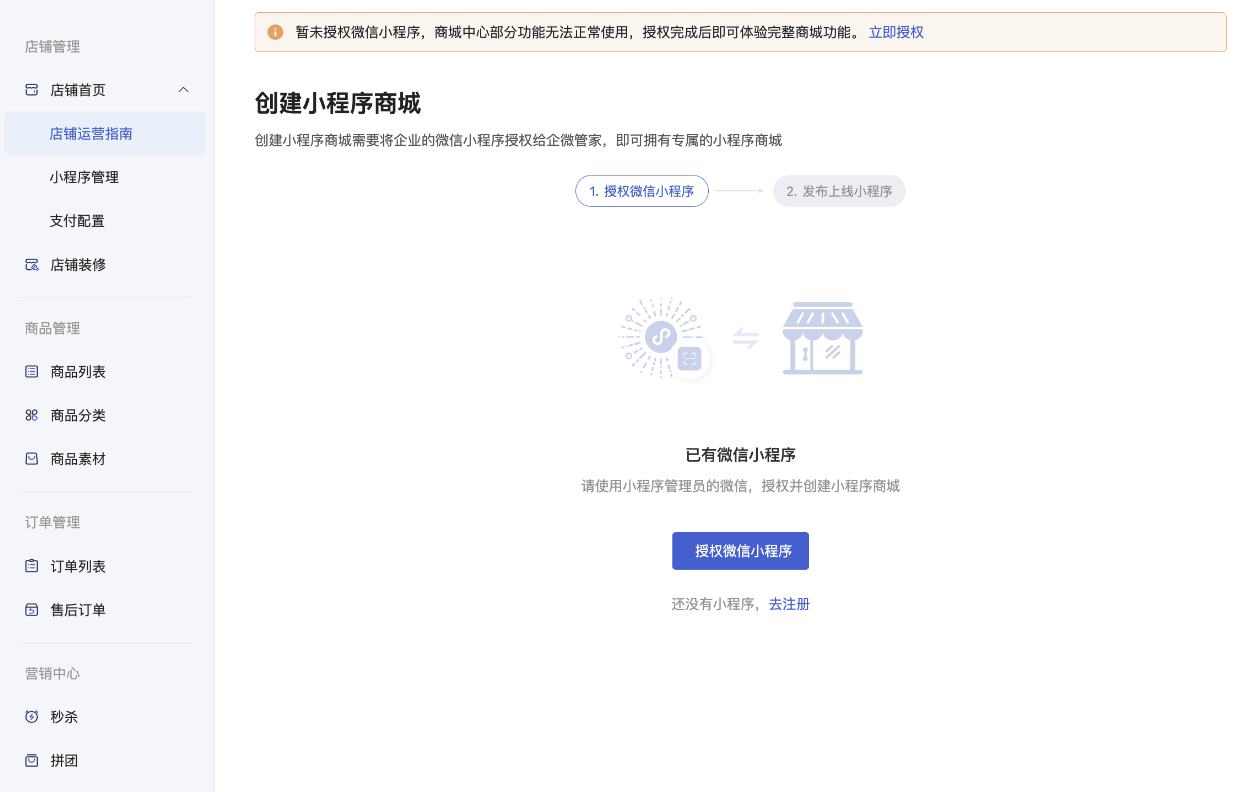Click the 已有微信小程序 heading text
1258x792 pixels.
click(x=741, y=455)
